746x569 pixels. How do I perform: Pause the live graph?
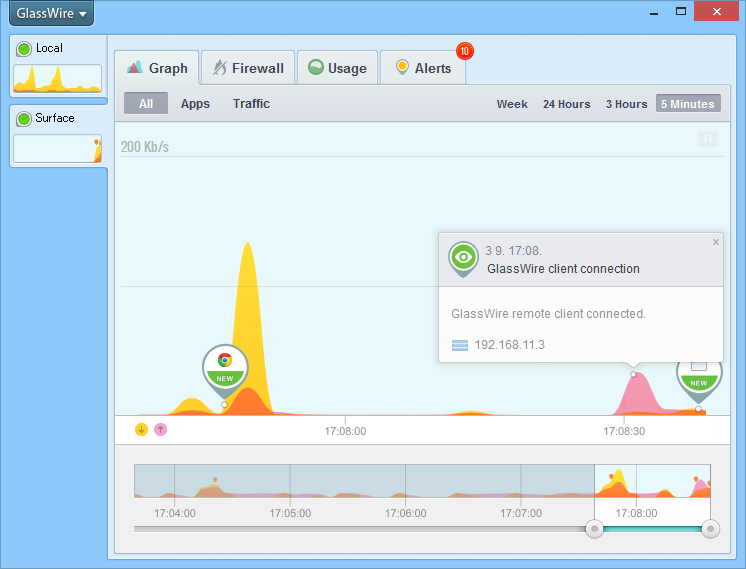click(x=708, y=139)
